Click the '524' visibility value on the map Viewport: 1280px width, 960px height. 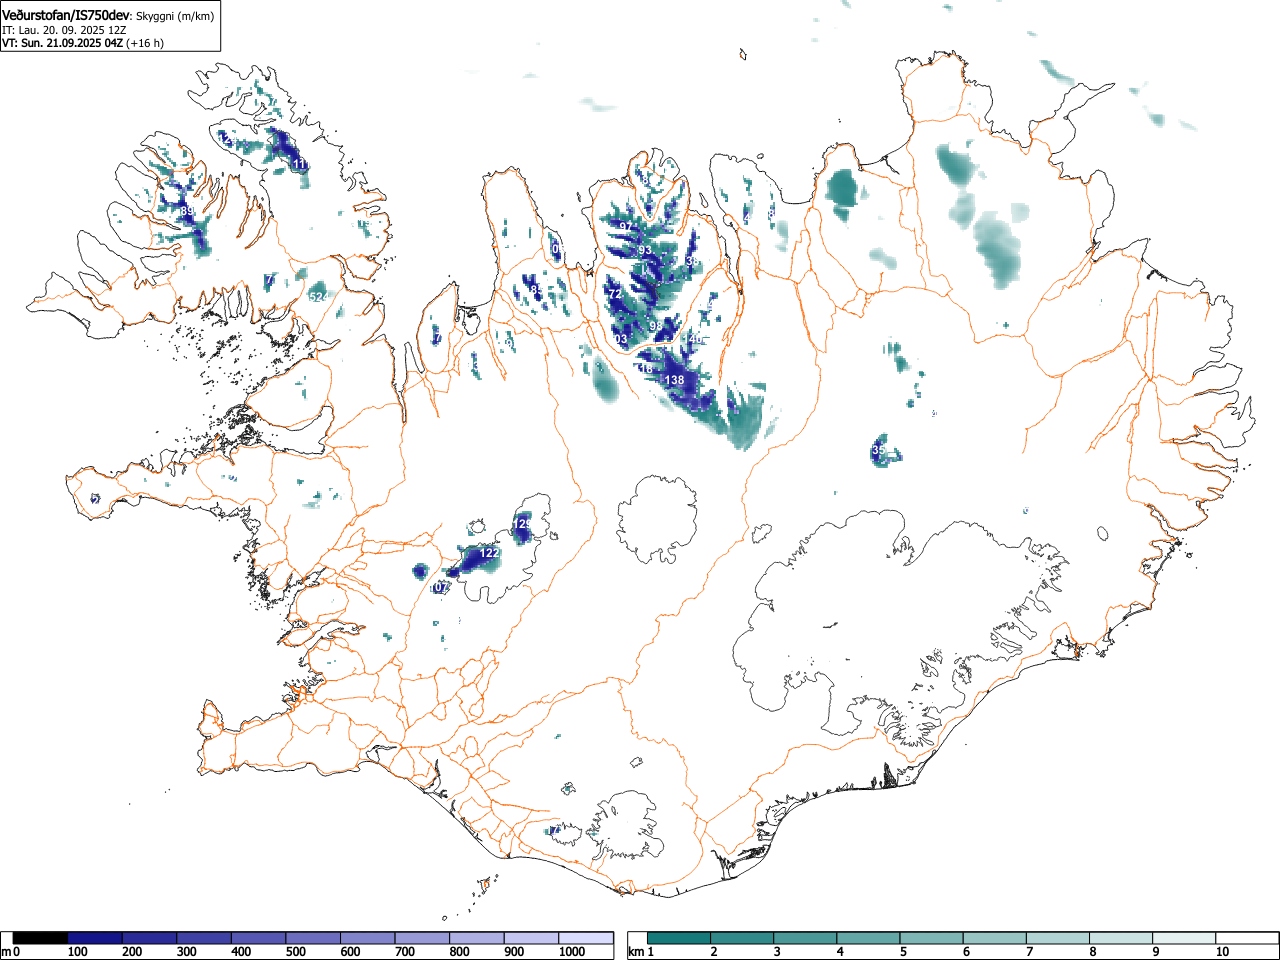coord(318,297)
